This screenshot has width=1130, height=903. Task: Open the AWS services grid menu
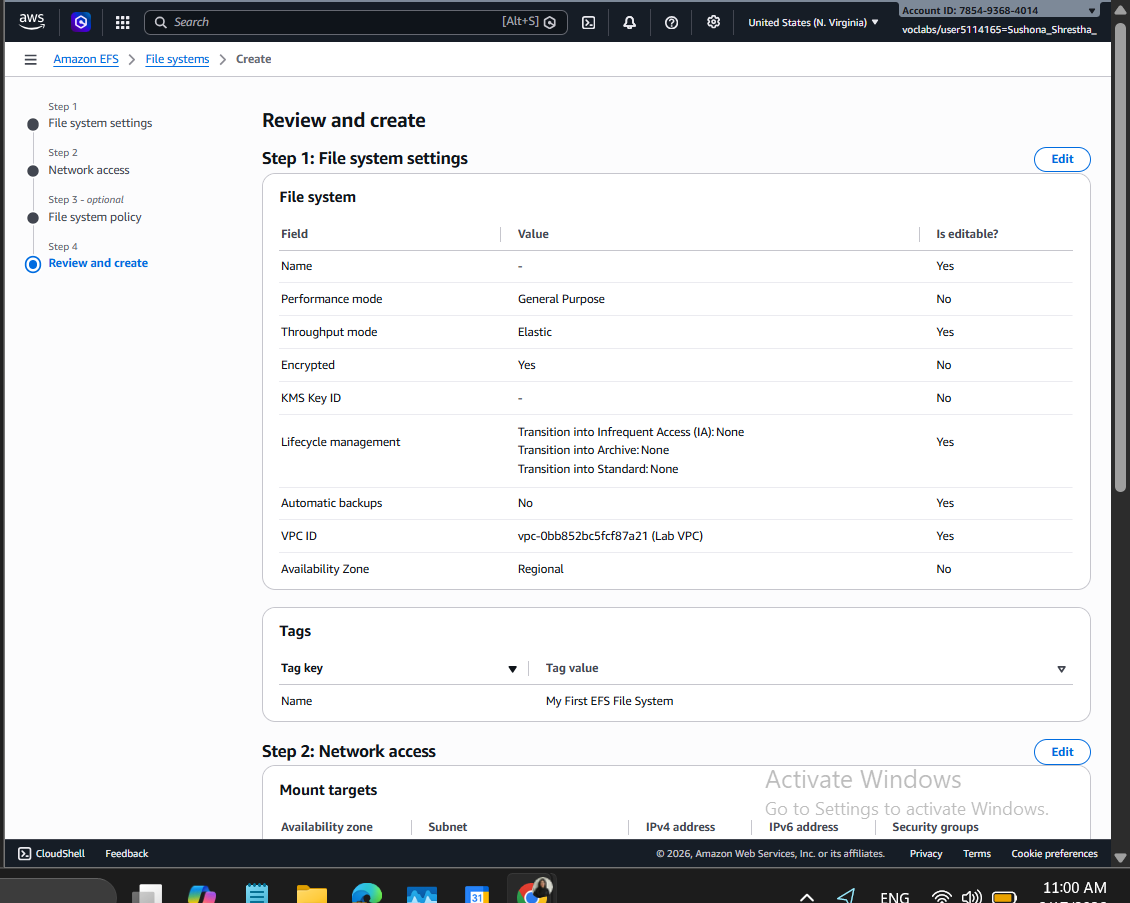coord(123,22)
